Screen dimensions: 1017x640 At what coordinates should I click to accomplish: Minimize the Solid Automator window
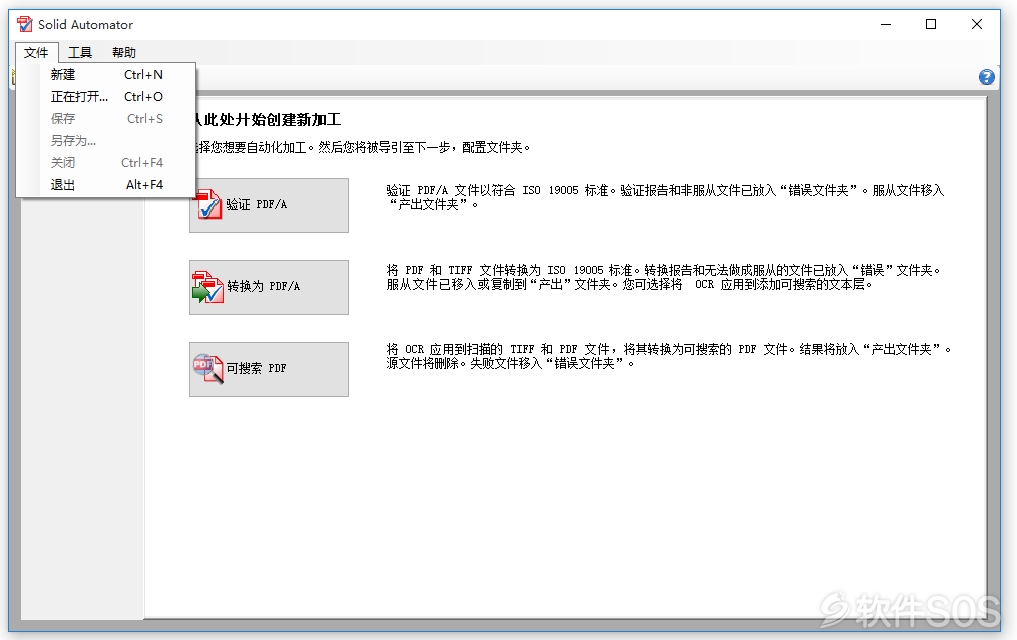click(x=885, y=25)
